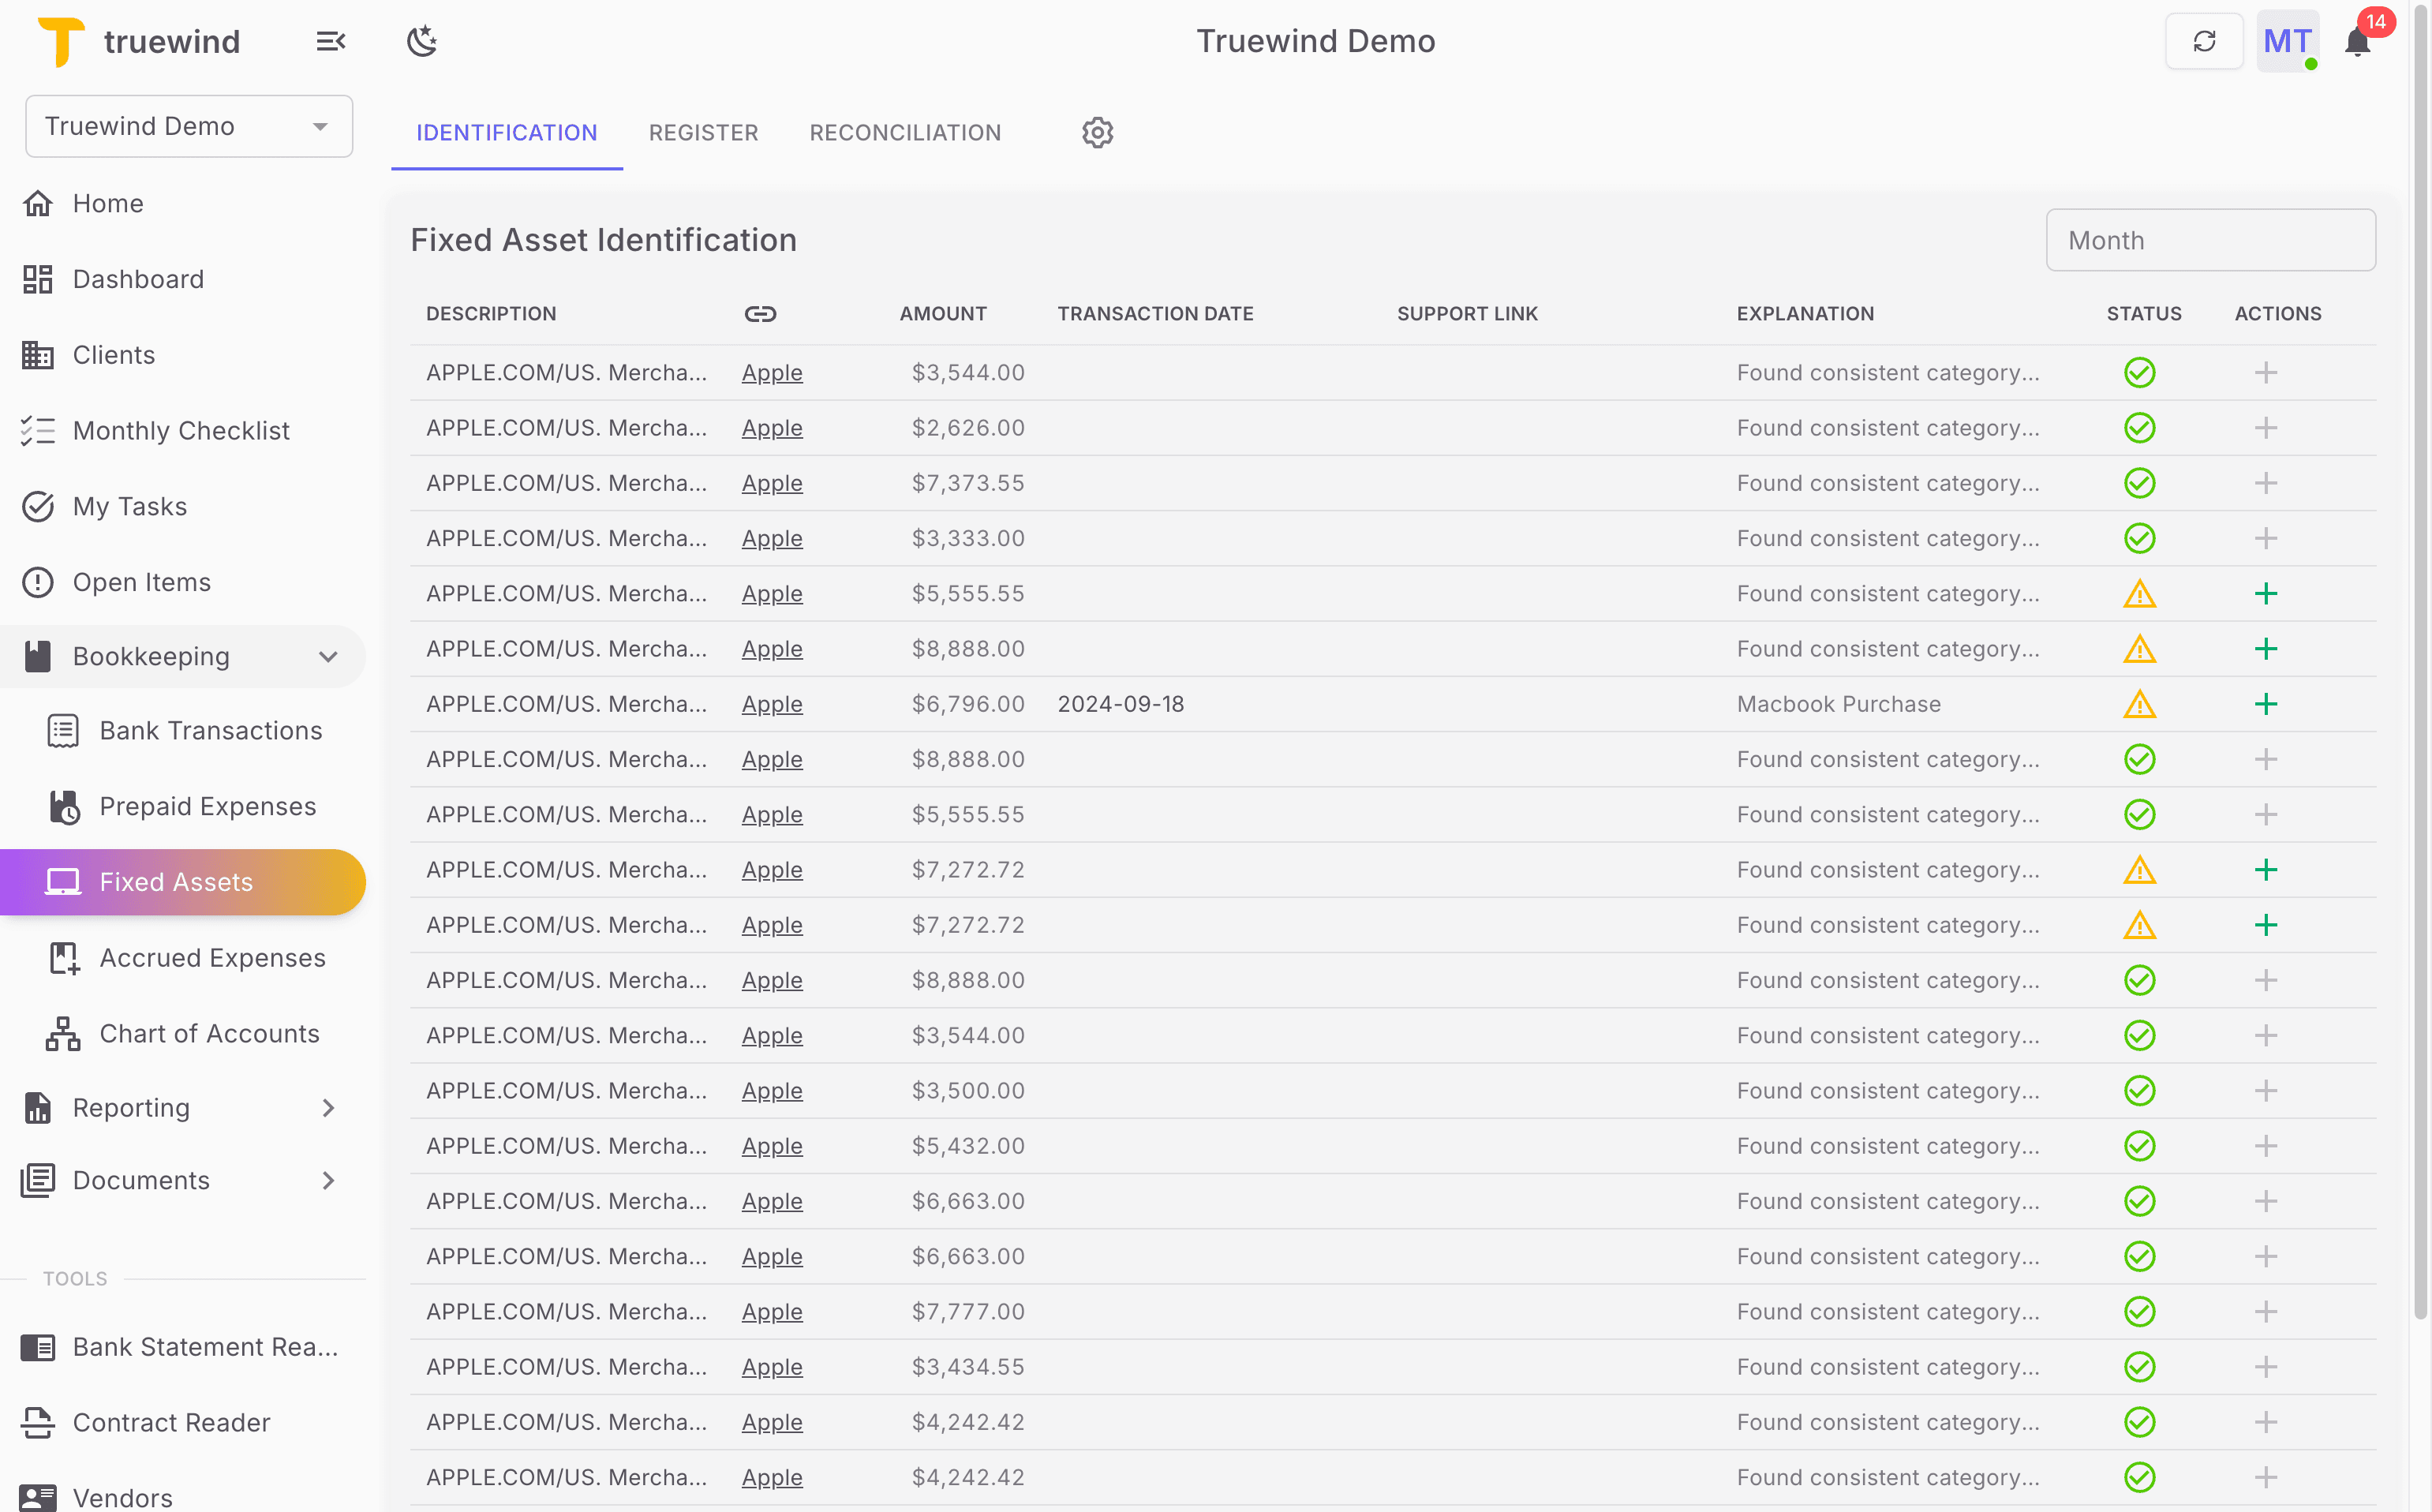
Task: Open Bank Transactions from Bookkeeping
Action: click(x=63, y=730)
